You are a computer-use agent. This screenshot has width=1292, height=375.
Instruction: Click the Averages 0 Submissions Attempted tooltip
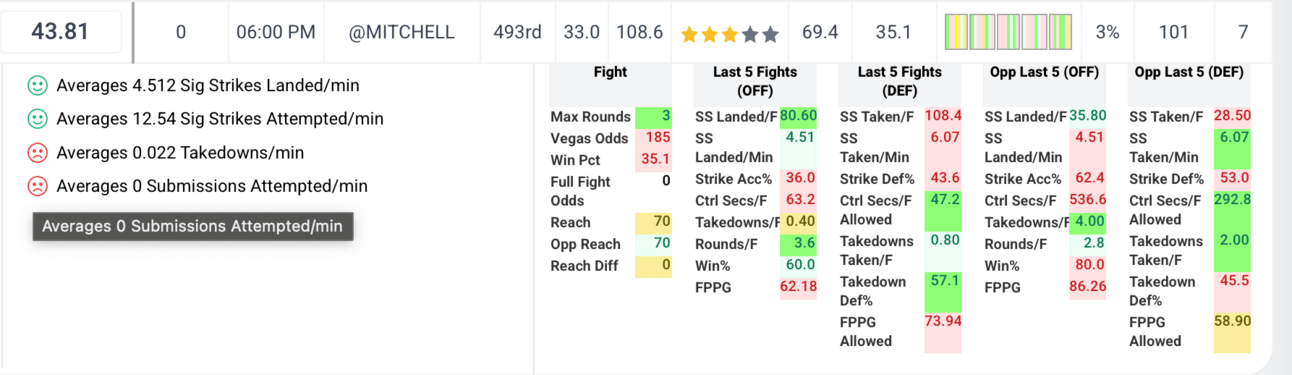click(192, 226)
